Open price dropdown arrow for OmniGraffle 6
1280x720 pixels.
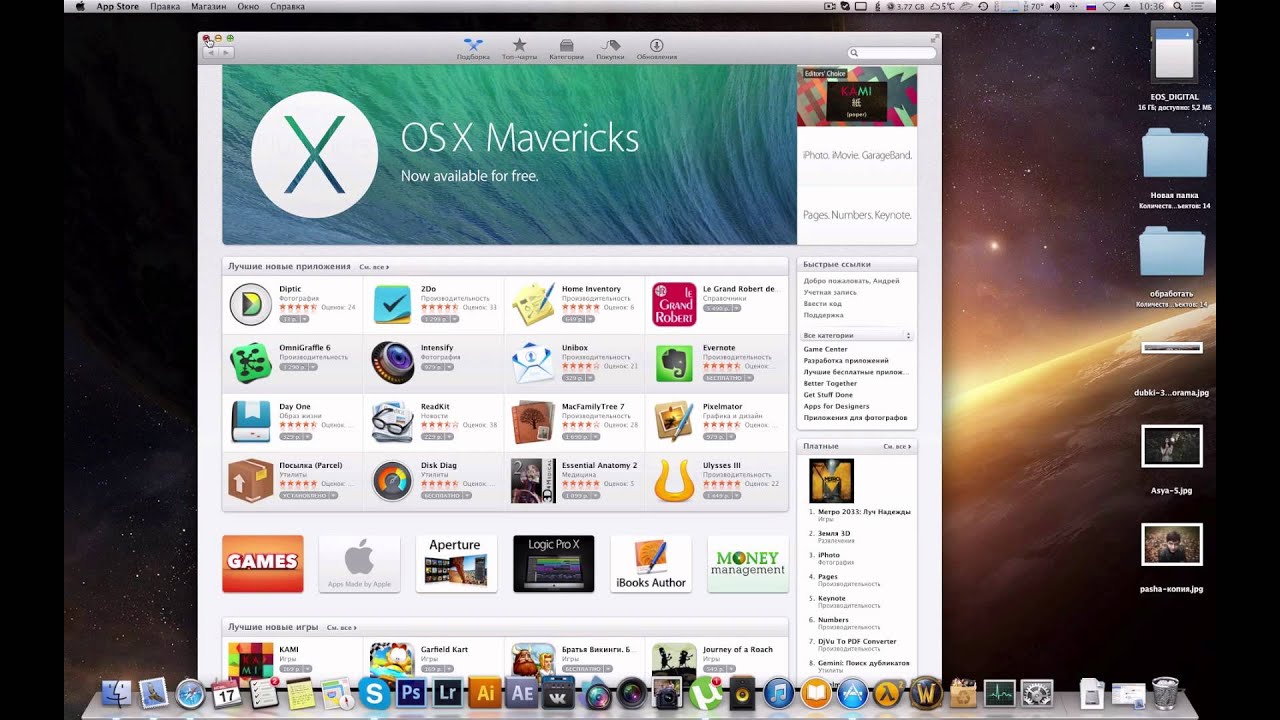[314, 367]
